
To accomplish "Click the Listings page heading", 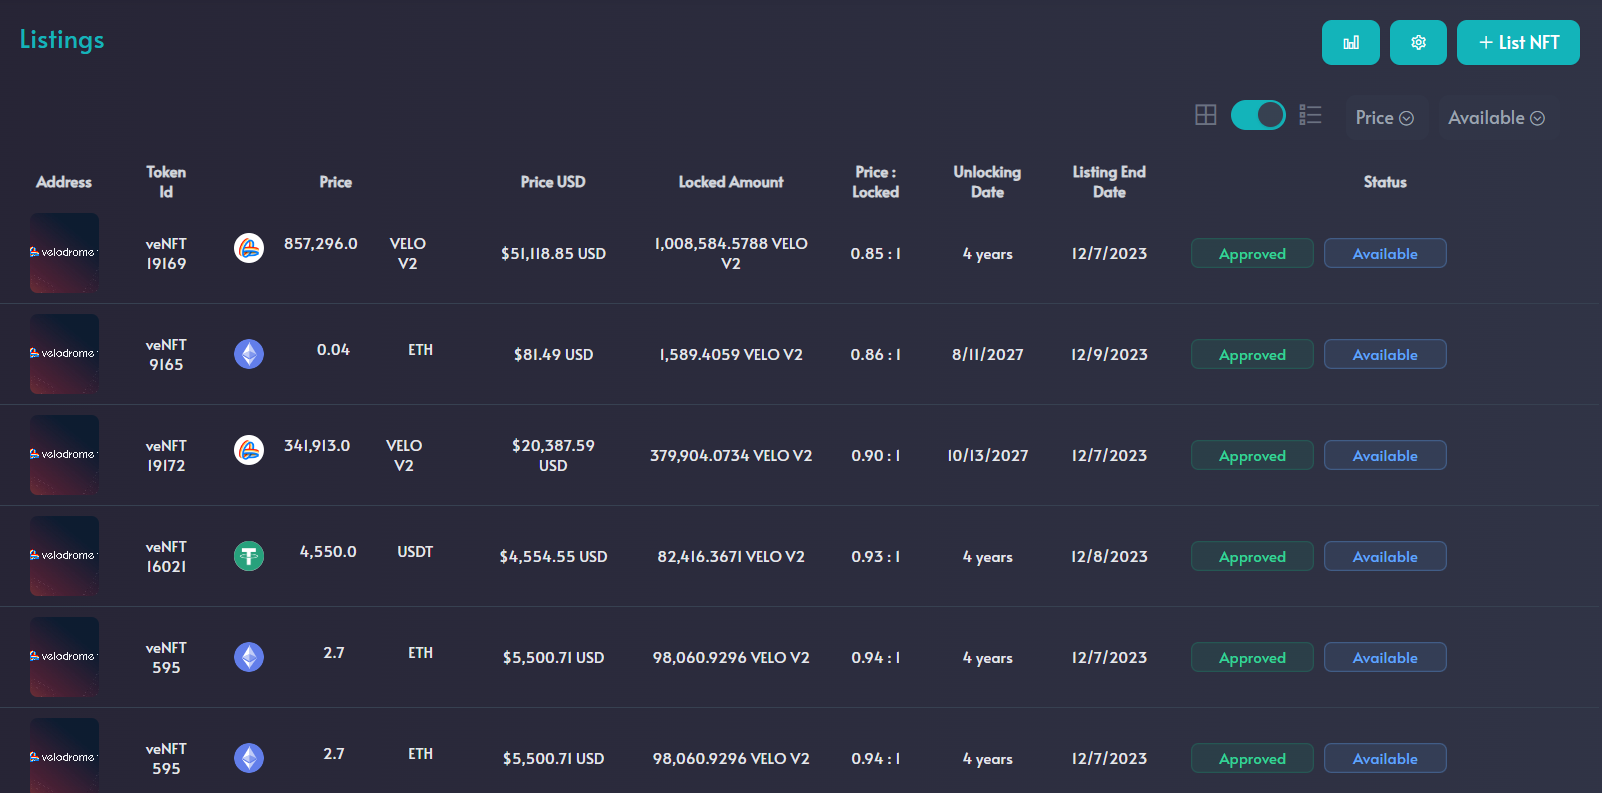I will (62, 40).
